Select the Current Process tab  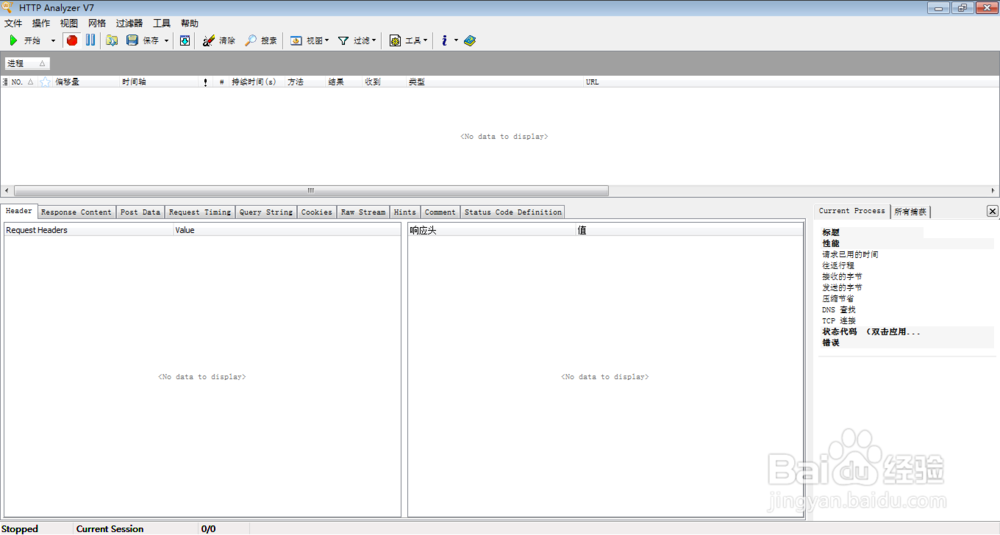pos(852,211)
